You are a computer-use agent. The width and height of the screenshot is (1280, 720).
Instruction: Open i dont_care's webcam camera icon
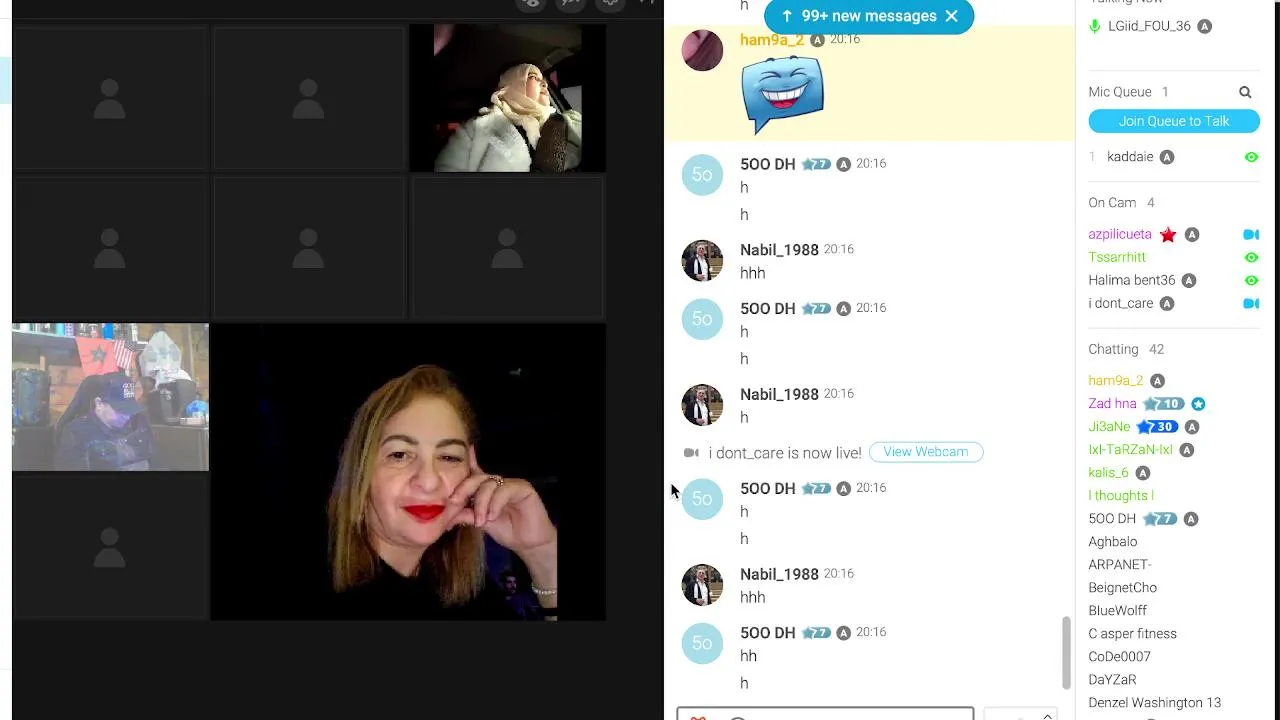pos(1251,303)
